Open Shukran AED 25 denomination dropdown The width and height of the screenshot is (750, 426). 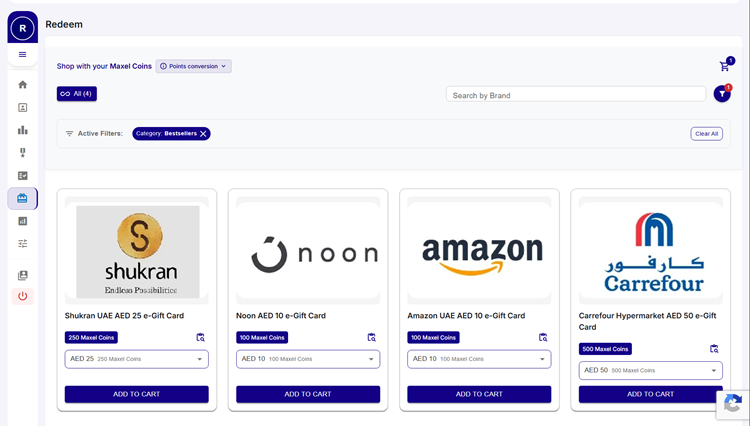[x=137, y=359]
